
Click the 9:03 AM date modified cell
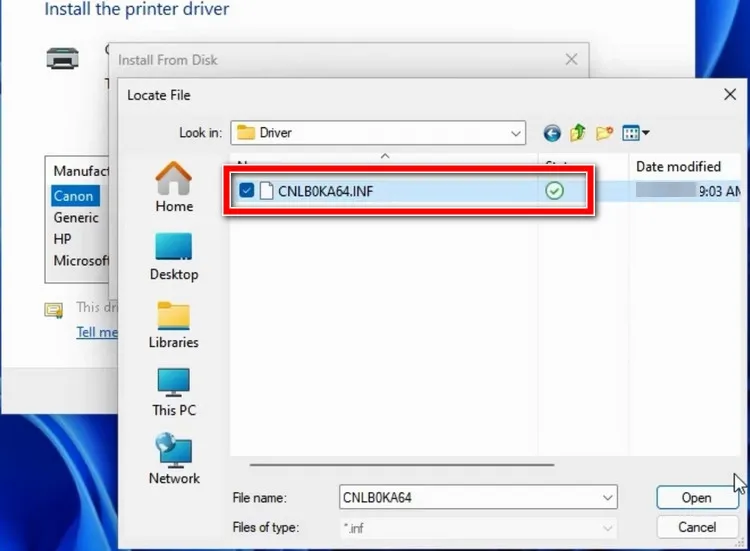pyautogui.click(x=688, y=191)
